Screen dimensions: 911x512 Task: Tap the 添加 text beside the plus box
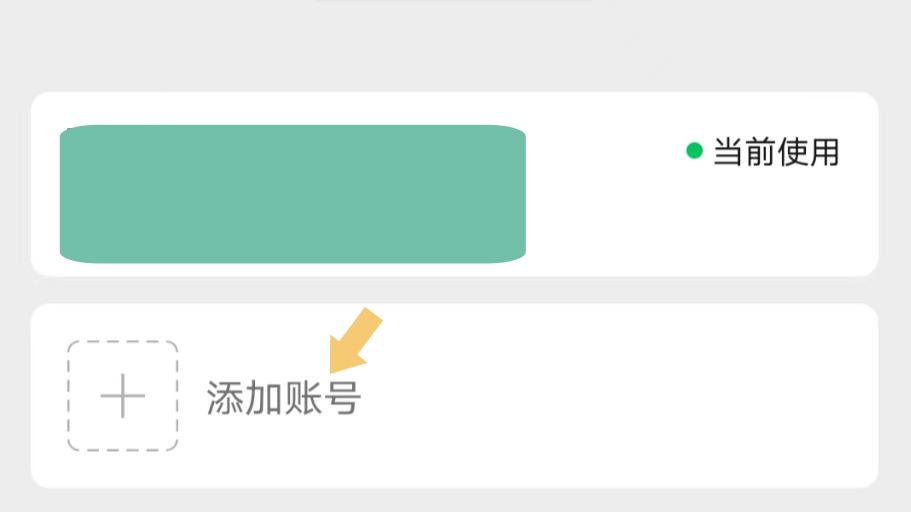[244, 398]
